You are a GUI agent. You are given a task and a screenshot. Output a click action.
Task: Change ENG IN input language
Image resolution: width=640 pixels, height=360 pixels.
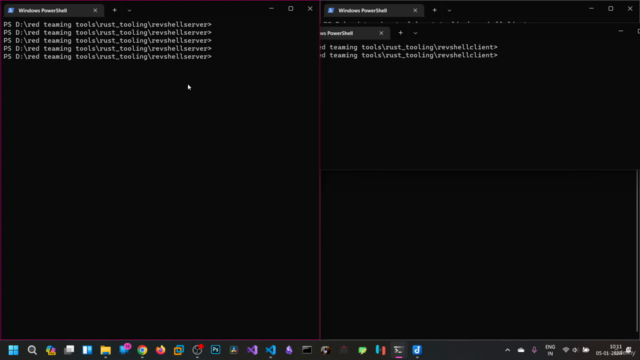550,350
